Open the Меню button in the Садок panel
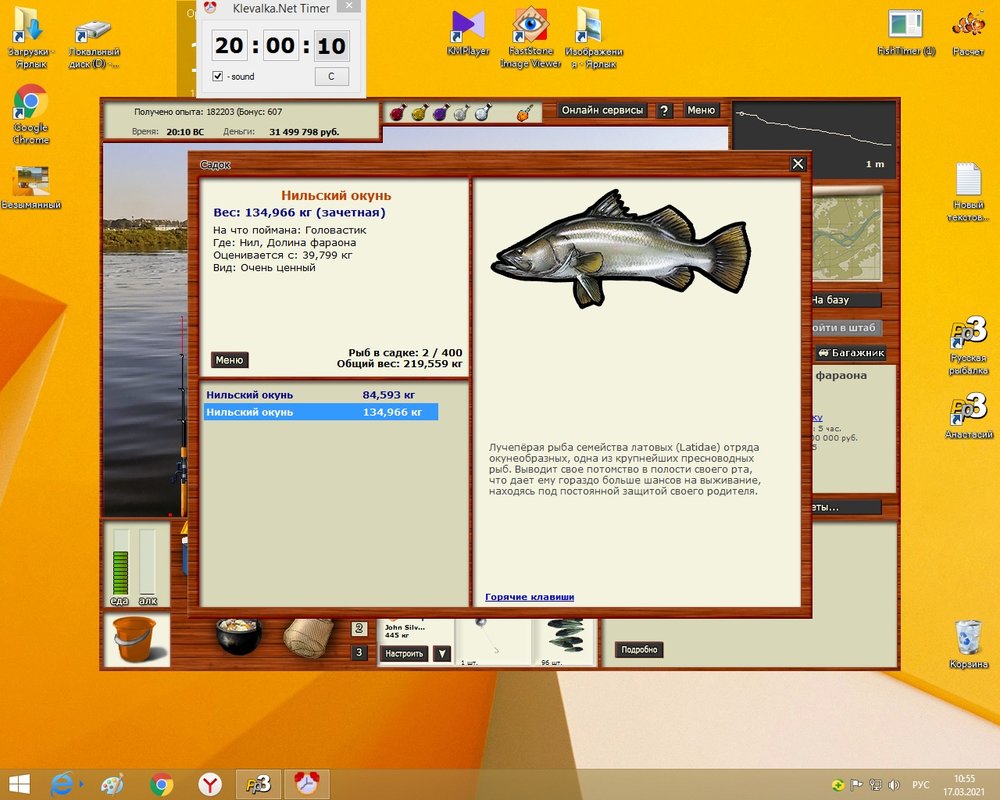 (x=229, y=360)
